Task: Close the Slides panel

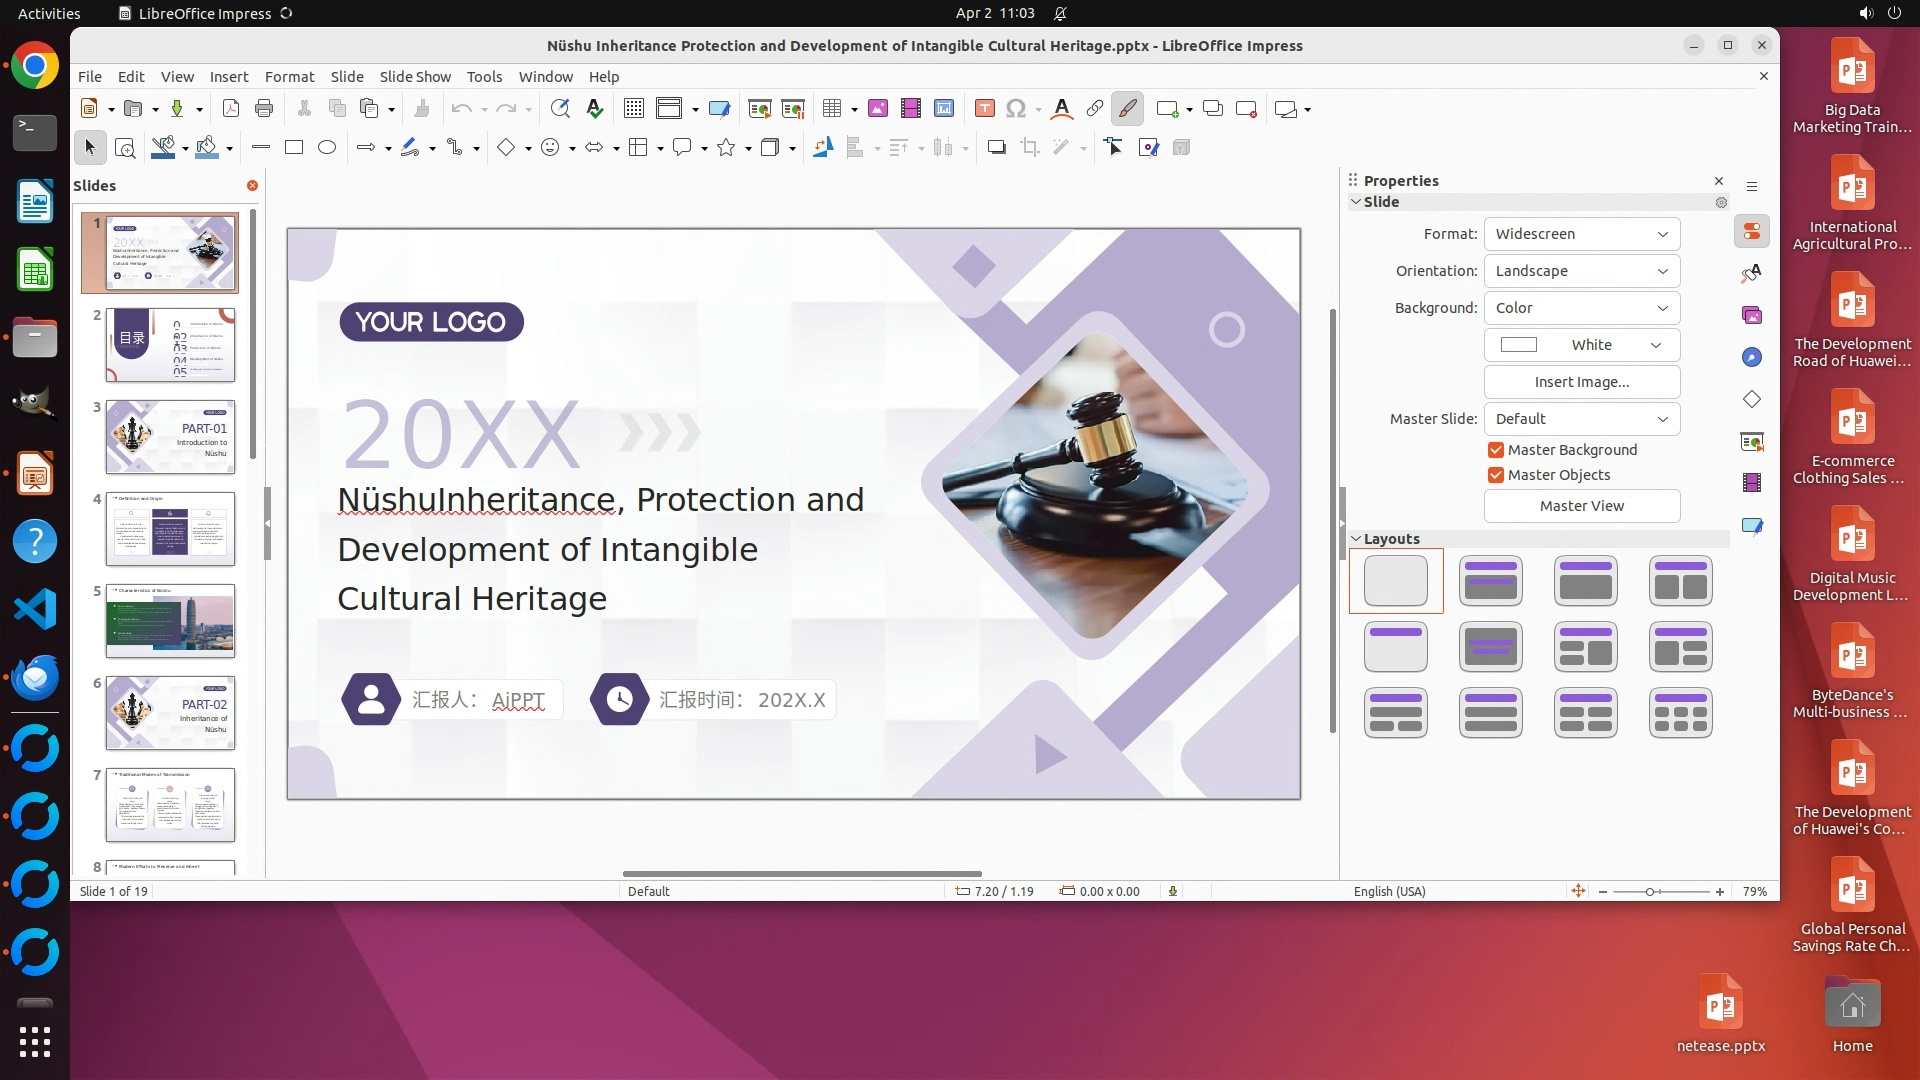Action: pyautogui.click(x=252, y=186)
